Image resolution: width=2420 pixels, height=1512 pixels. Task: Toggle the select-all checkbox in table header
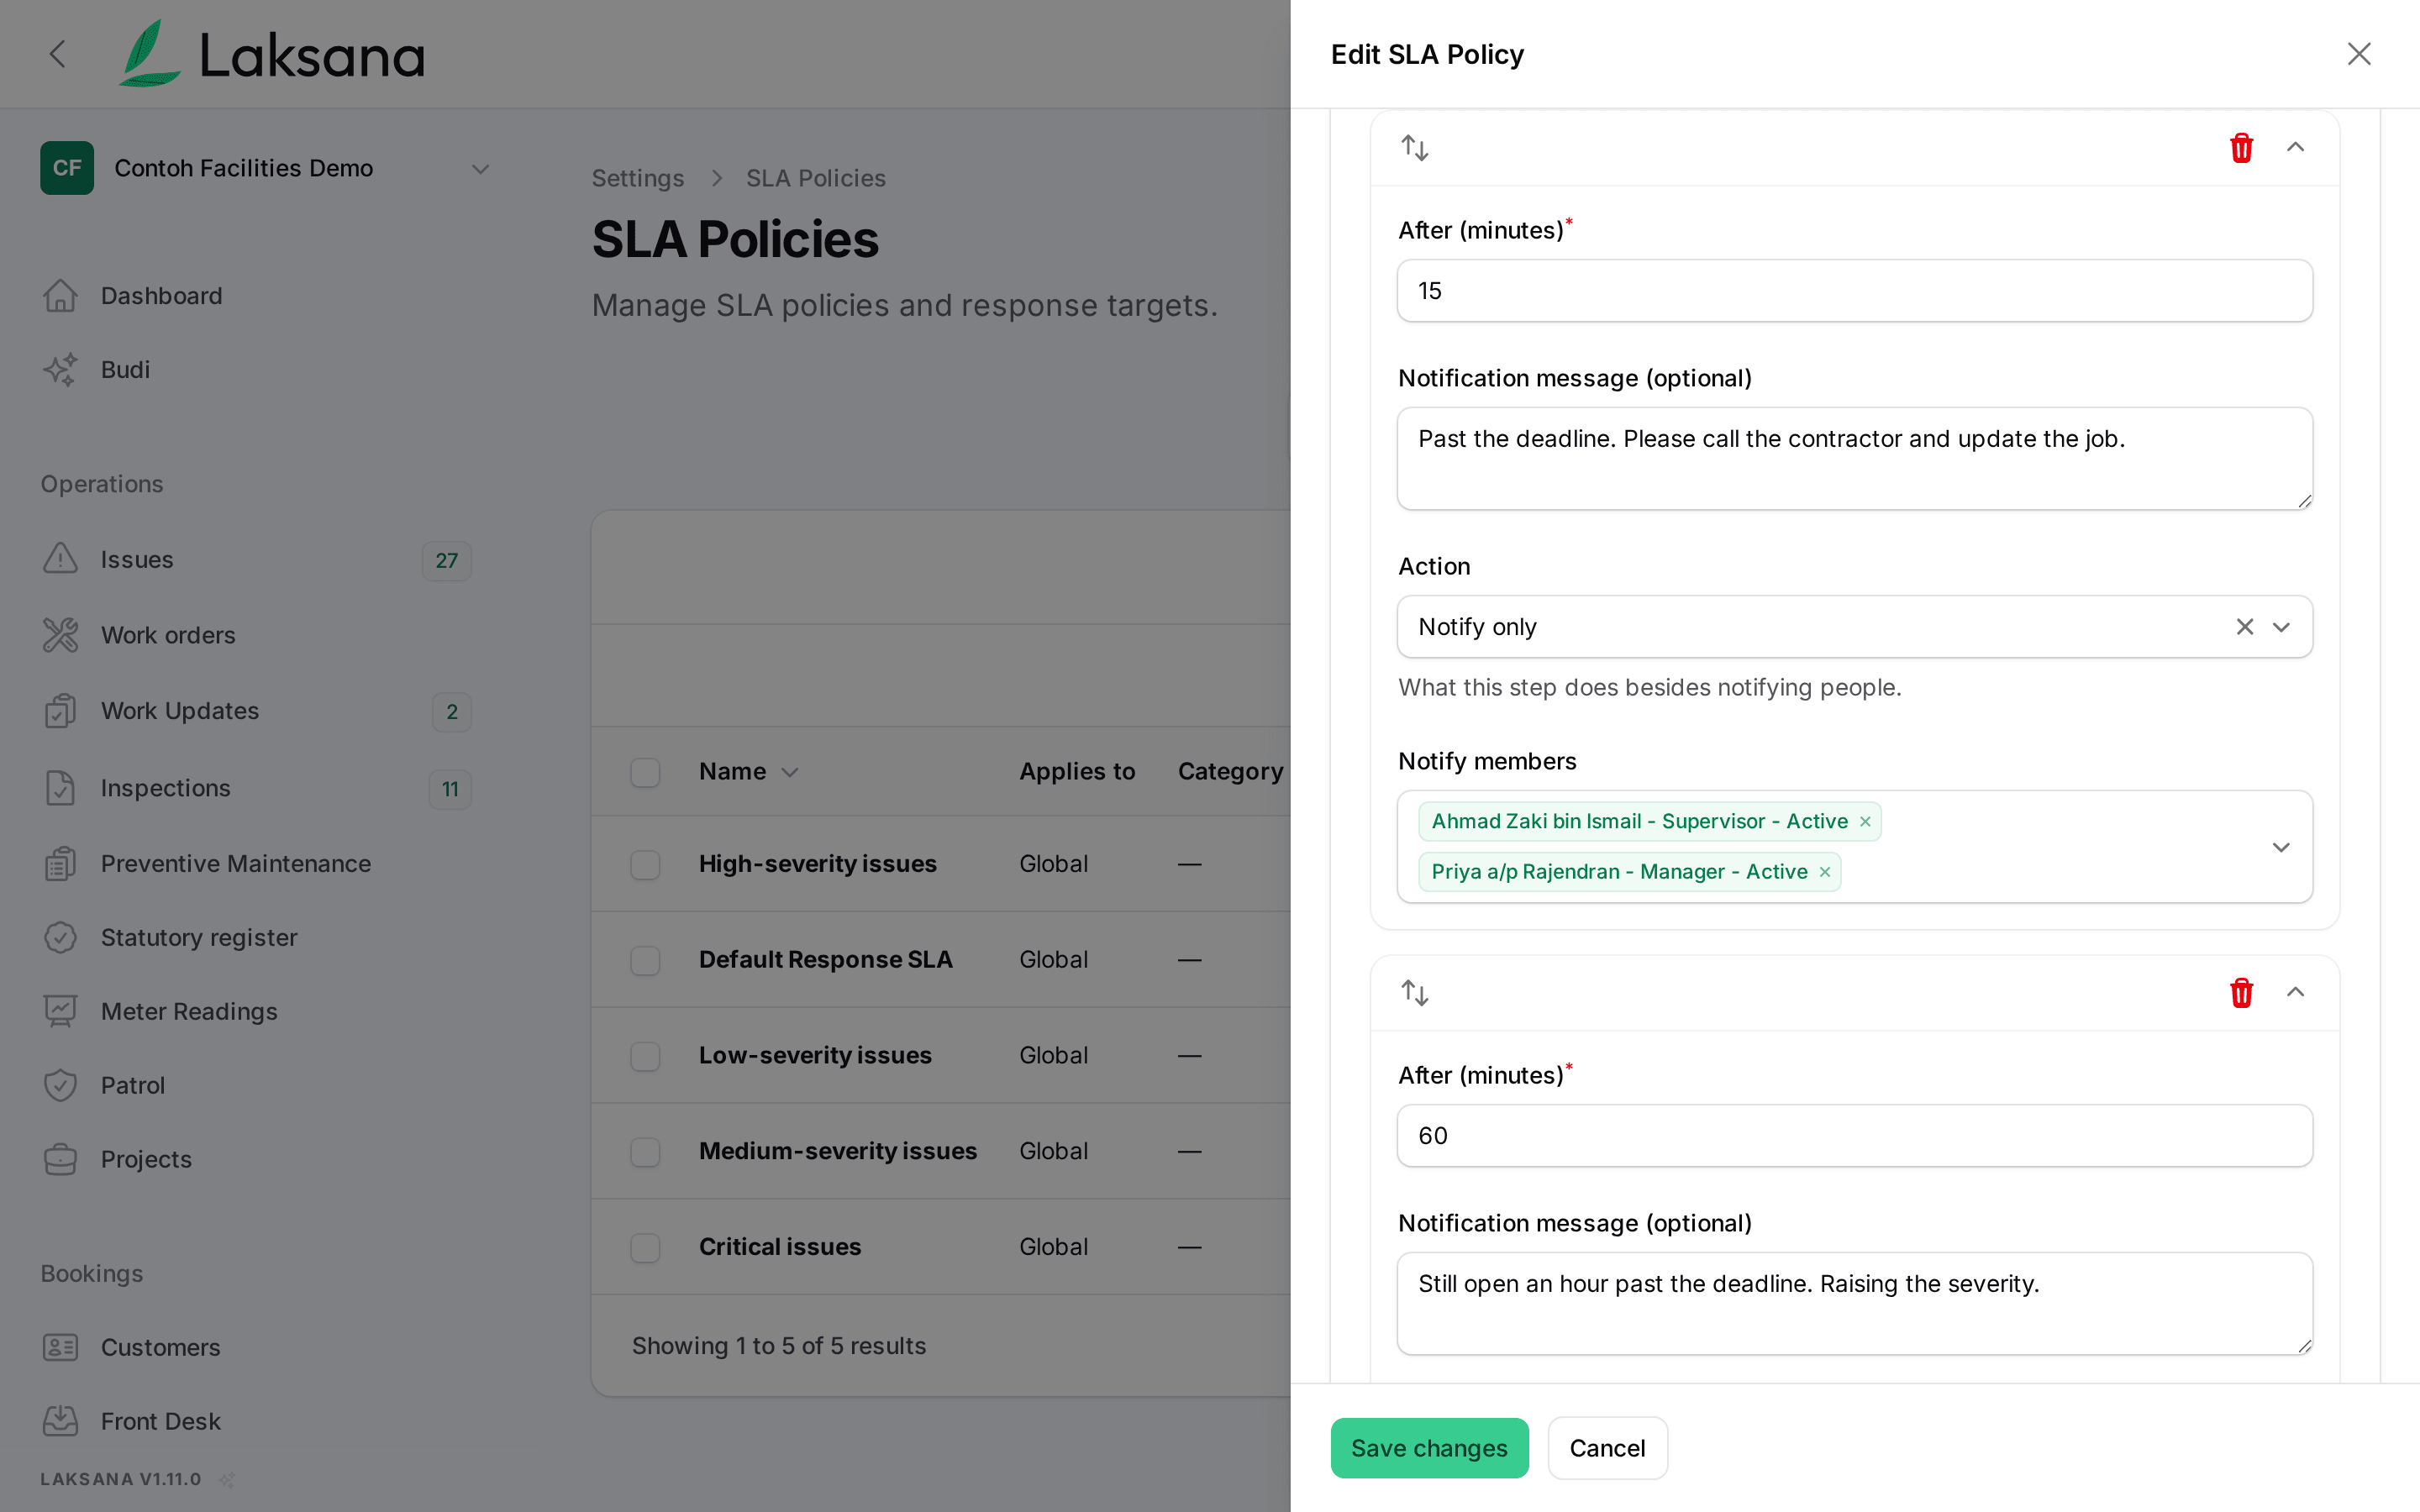[x=645, y=772]
